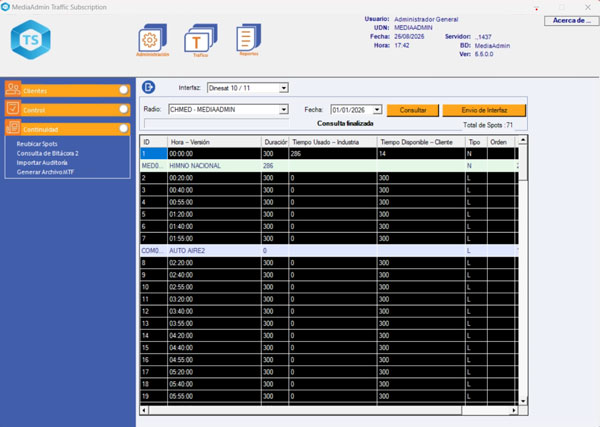Click the Control checklist icon
This screenshot has height=427, width=600.
click(x=13, y=109)
